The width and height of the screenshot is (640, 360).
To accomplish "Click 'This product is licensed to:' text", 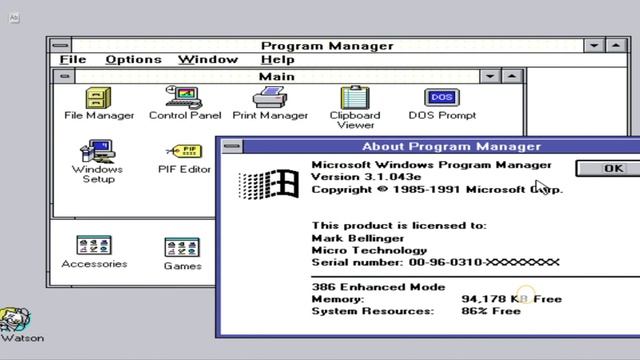I will (x=399, y=226).
